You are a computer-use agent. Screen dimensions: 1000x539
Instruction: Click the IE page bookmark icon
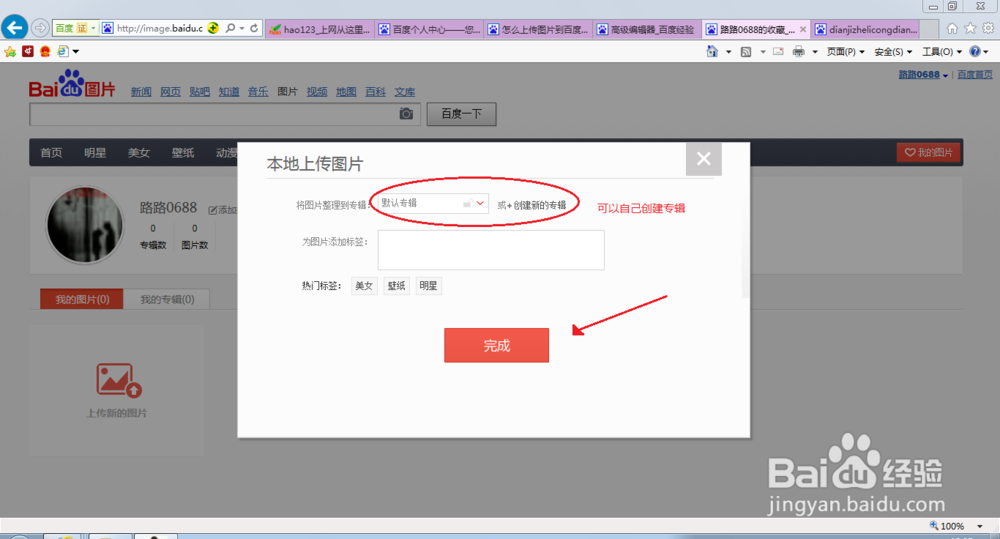click(x=62, y=51)
